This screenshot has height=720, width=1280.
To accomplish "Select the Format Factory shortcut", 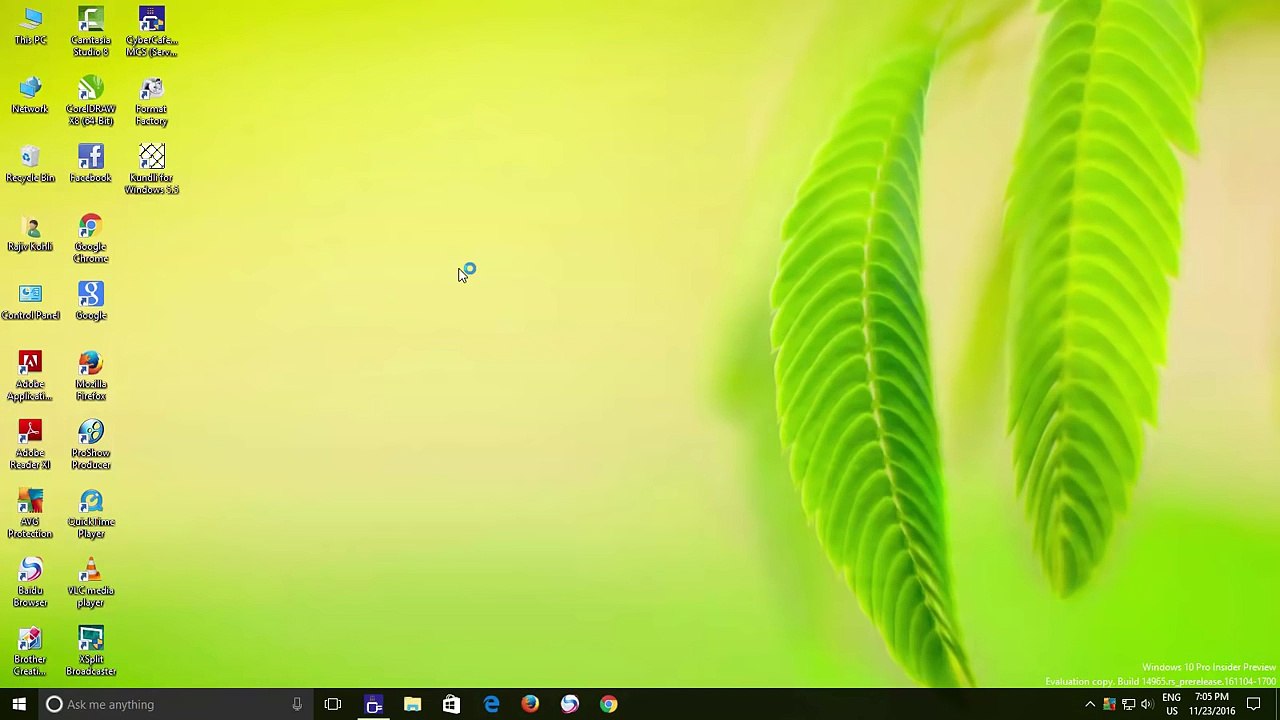I will [x=152, y=101].
